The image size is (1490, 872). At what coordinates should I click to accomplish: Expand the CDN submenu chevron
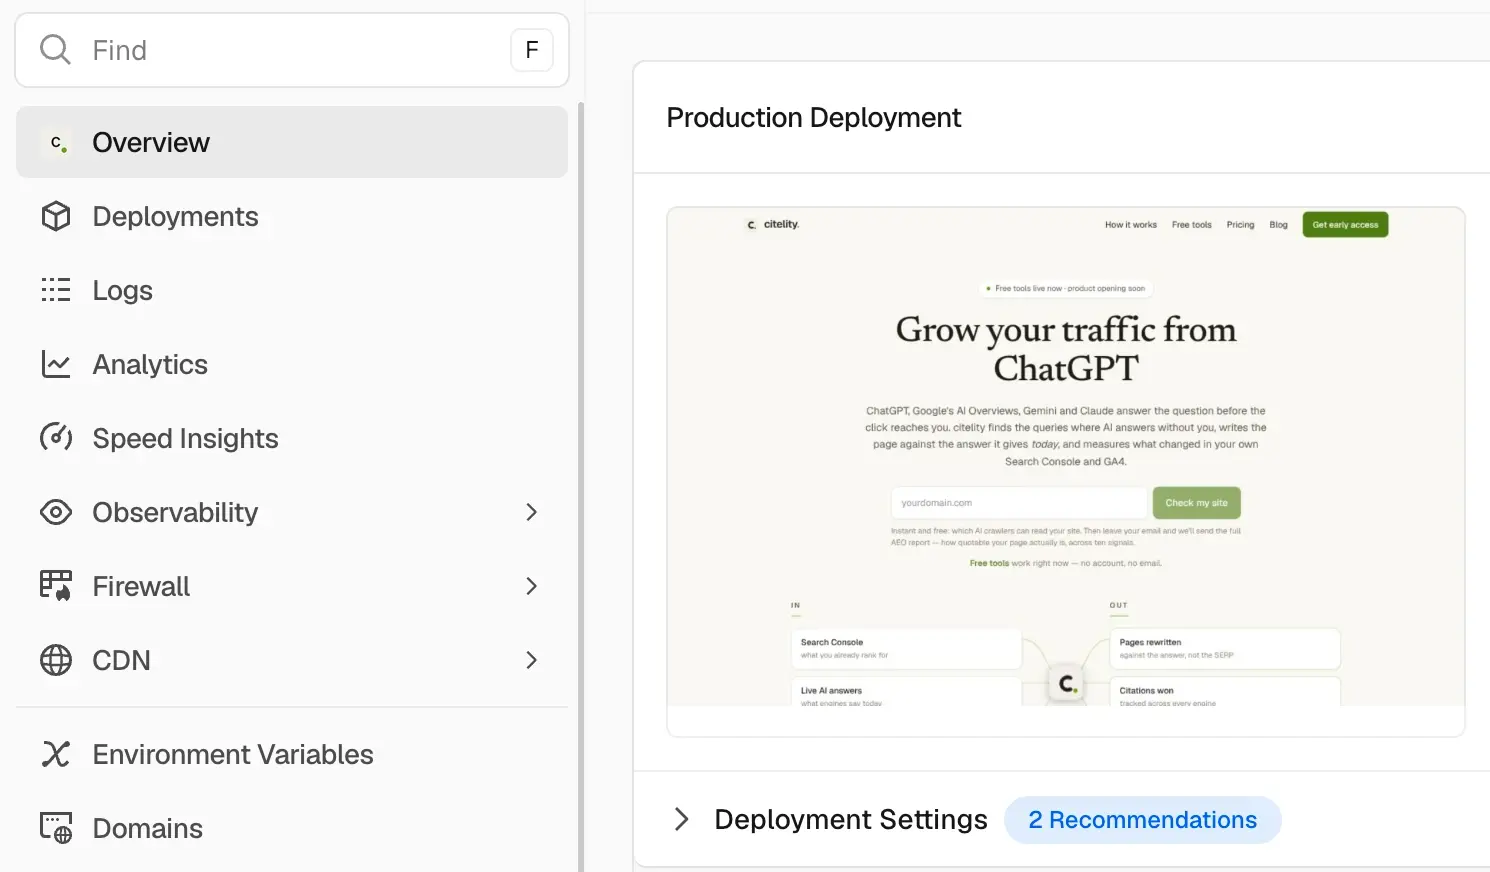532,660
